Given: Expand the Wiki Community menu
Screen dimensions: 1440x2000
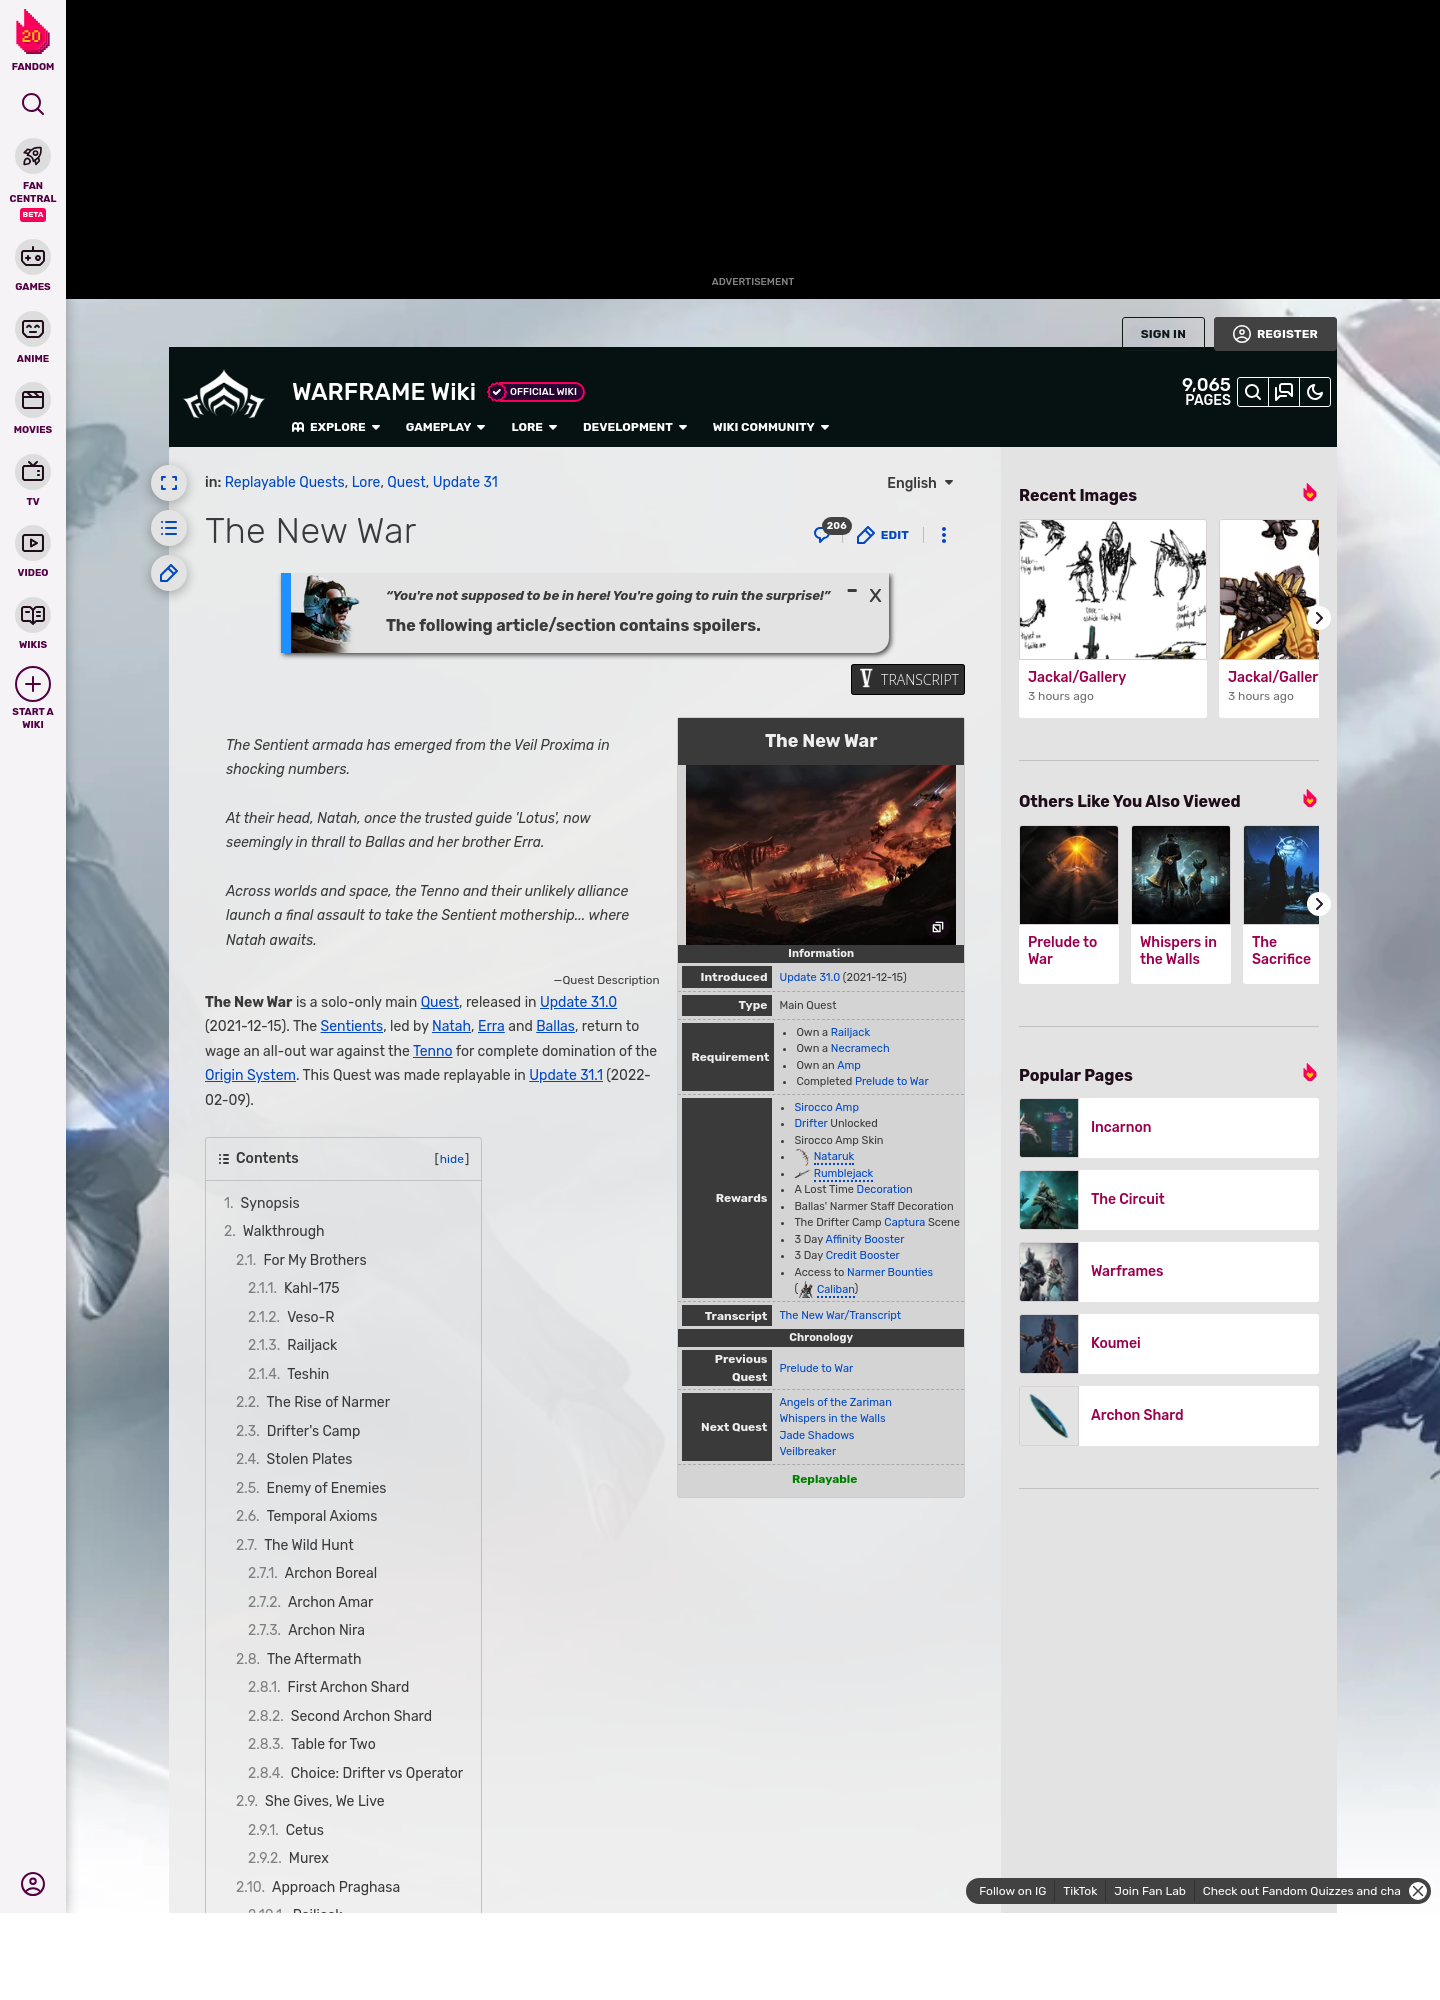Looking at the screenshot, I should (x=771, y=427).
